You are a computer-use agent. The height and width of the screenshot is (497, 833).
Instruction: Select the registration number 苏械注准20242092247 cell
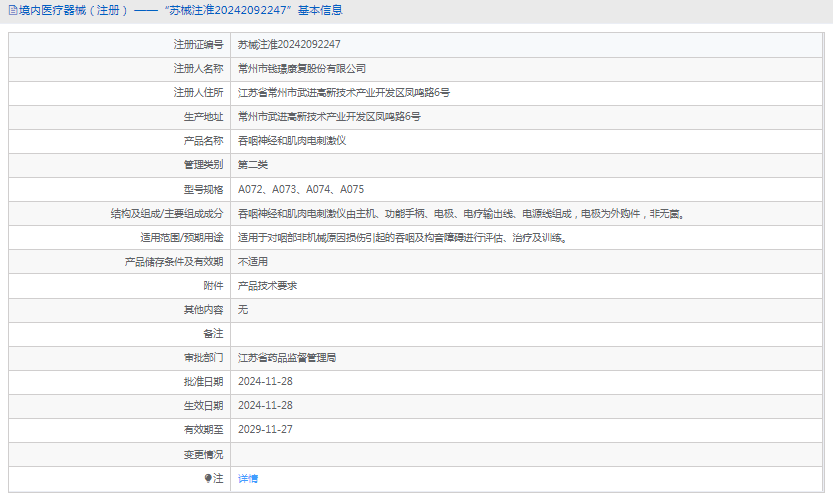point(289,45)
